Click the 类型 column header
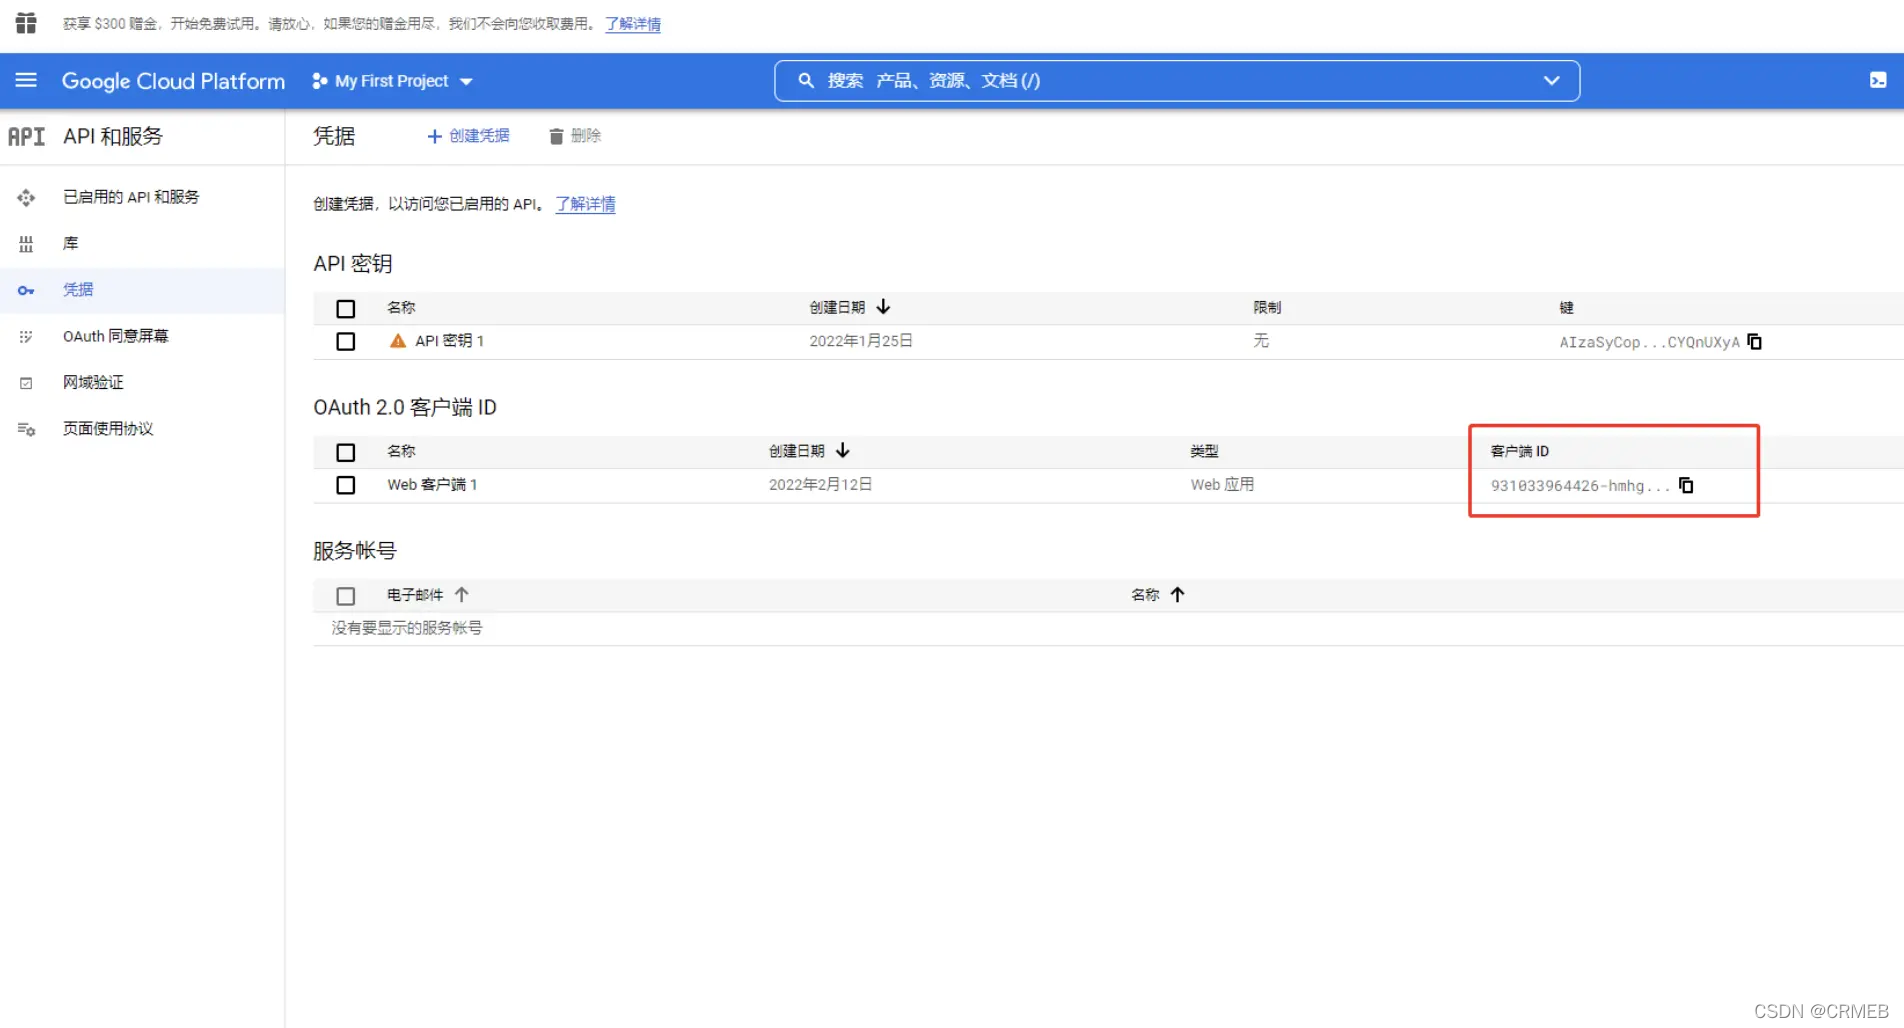Viewport: 1904px width, 1028px height. tap(1204, 451)
